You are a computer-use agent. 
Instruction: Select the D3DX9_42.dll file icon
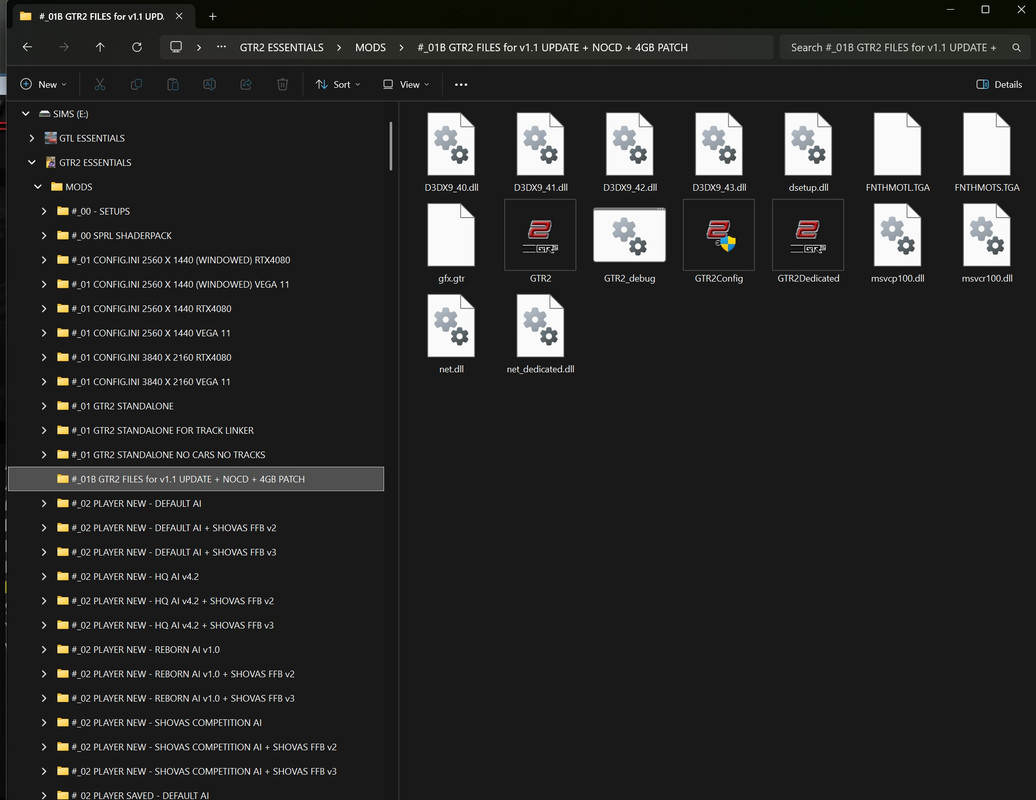coord(630,144)
